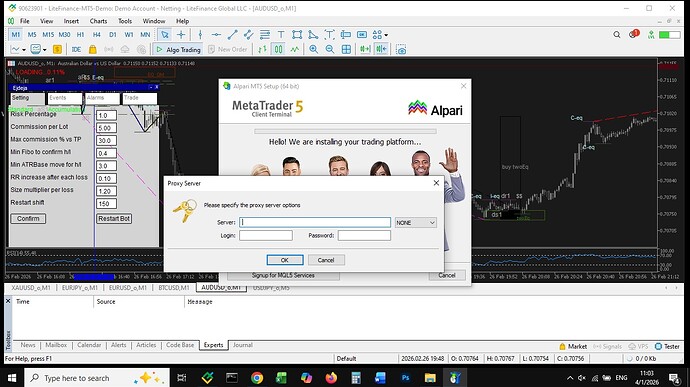Switch chart to line chart

coord(294,49)
